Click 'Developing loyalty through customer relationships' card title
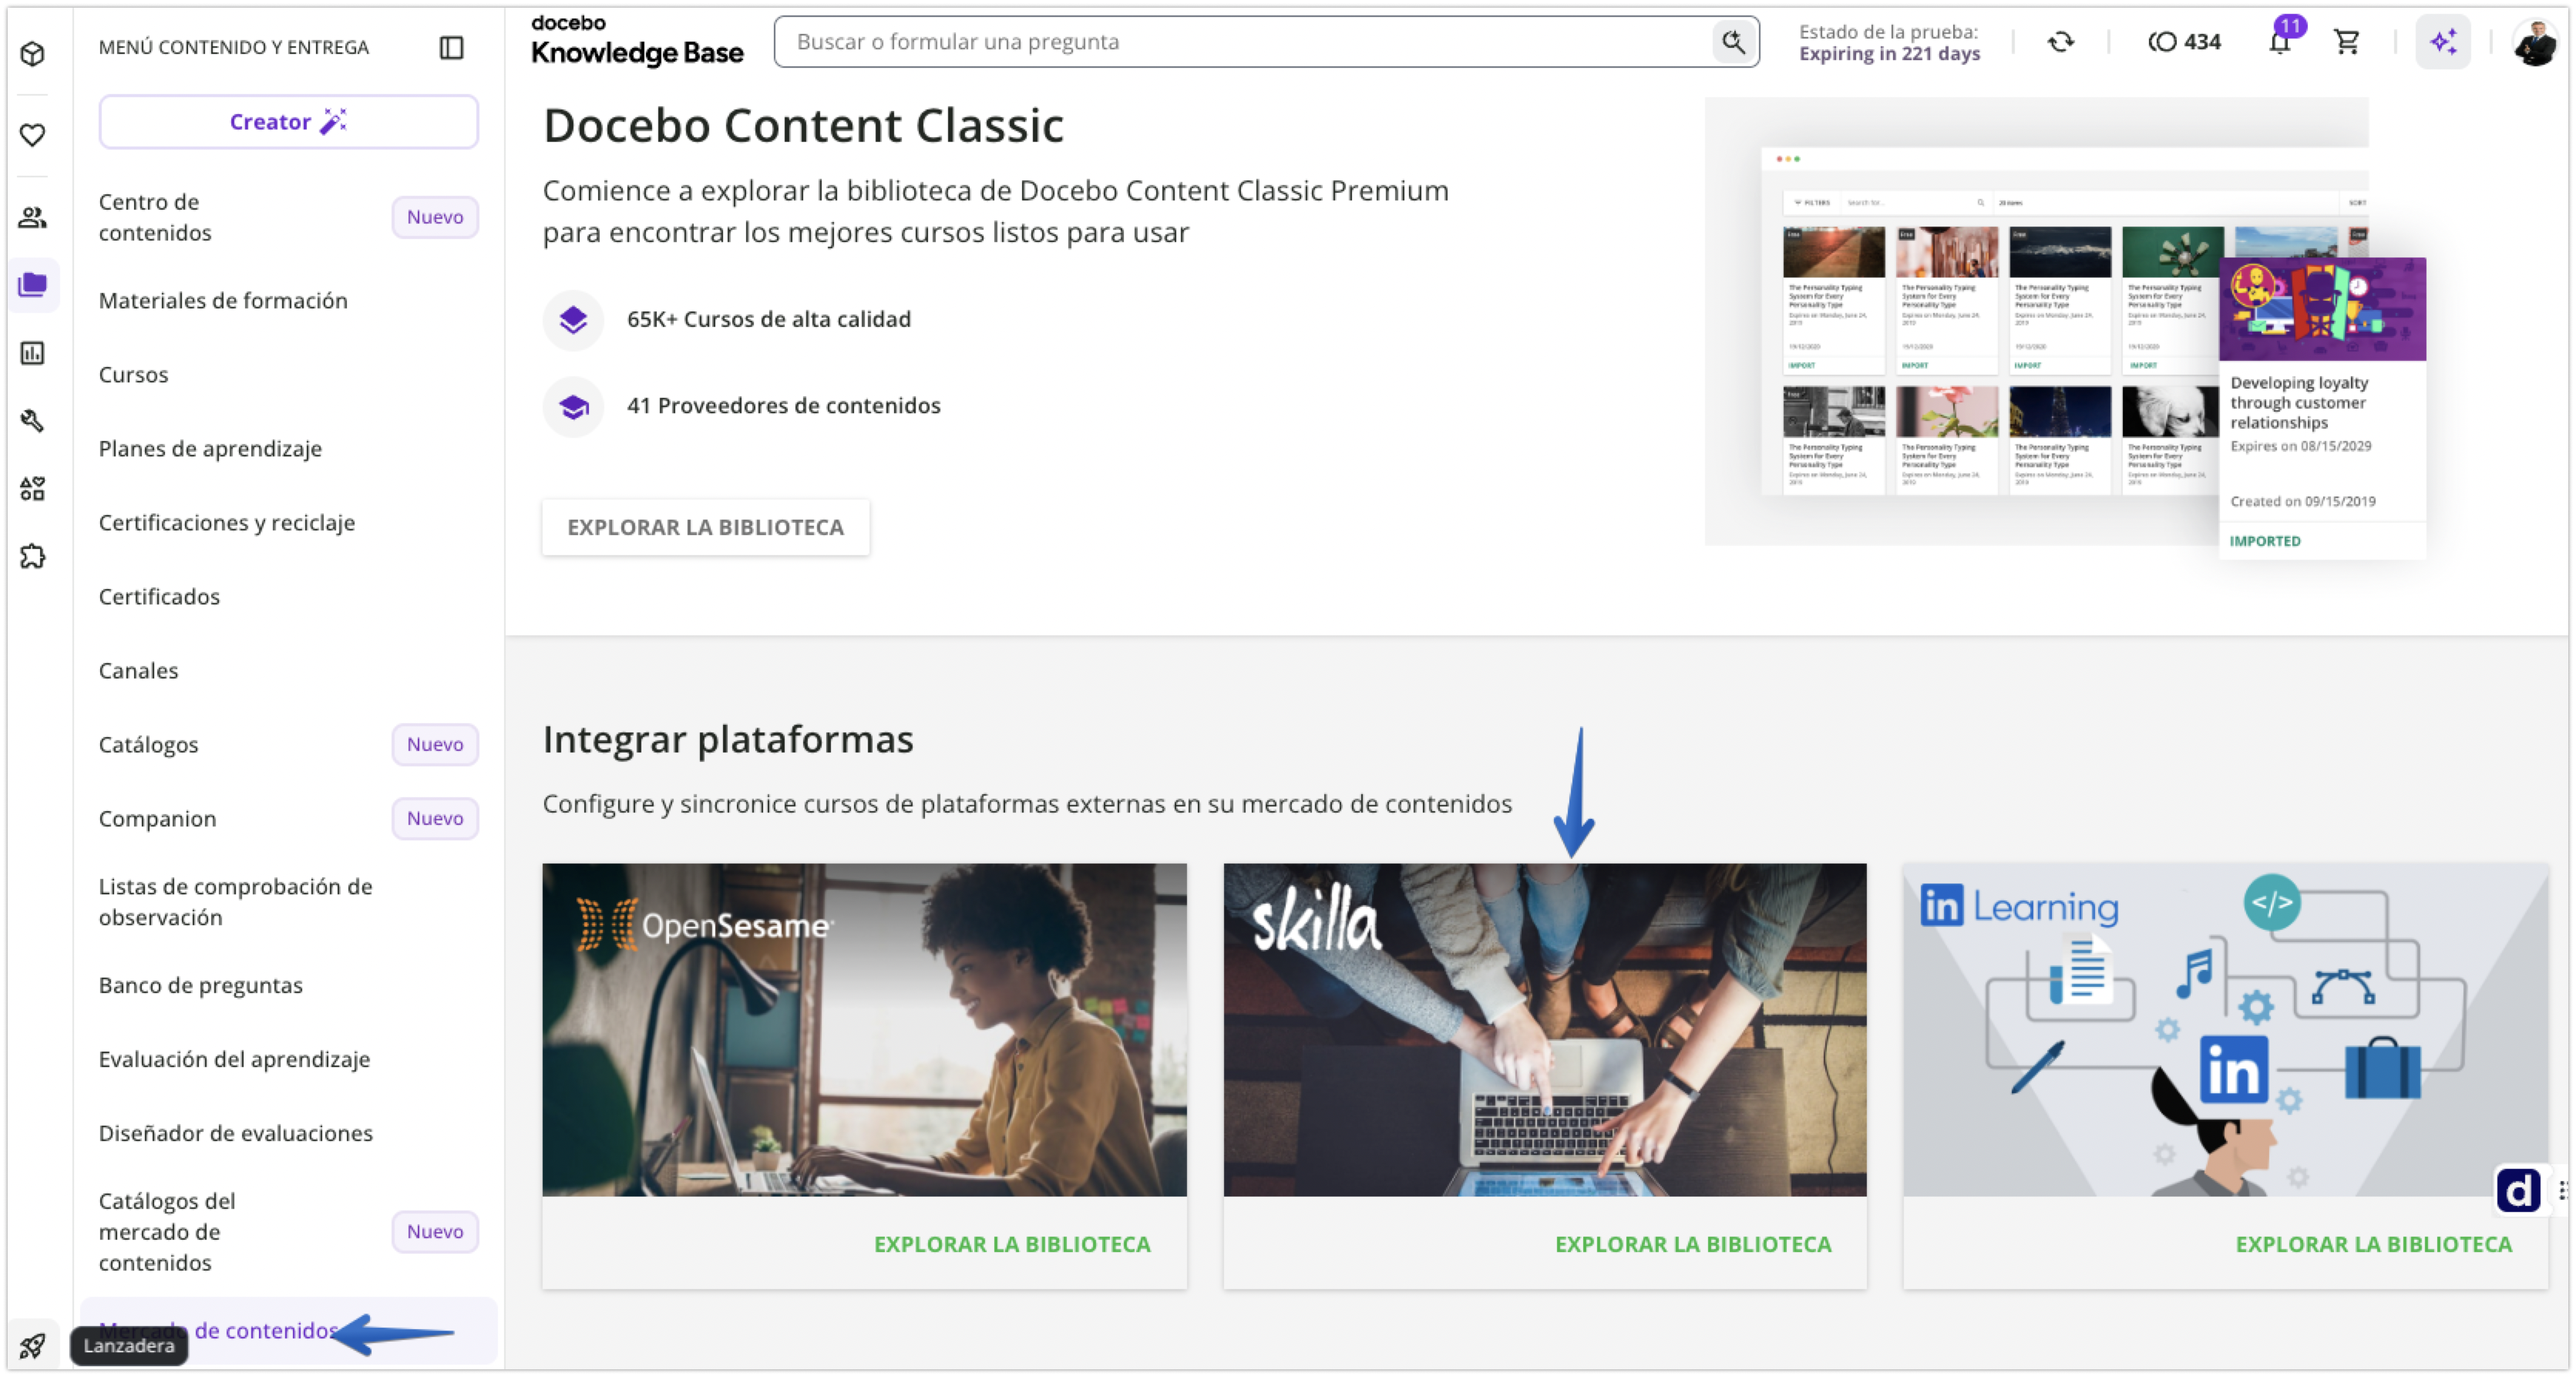The width and height of the screenshot is (2576, 1377). [x=2299, y=403]
